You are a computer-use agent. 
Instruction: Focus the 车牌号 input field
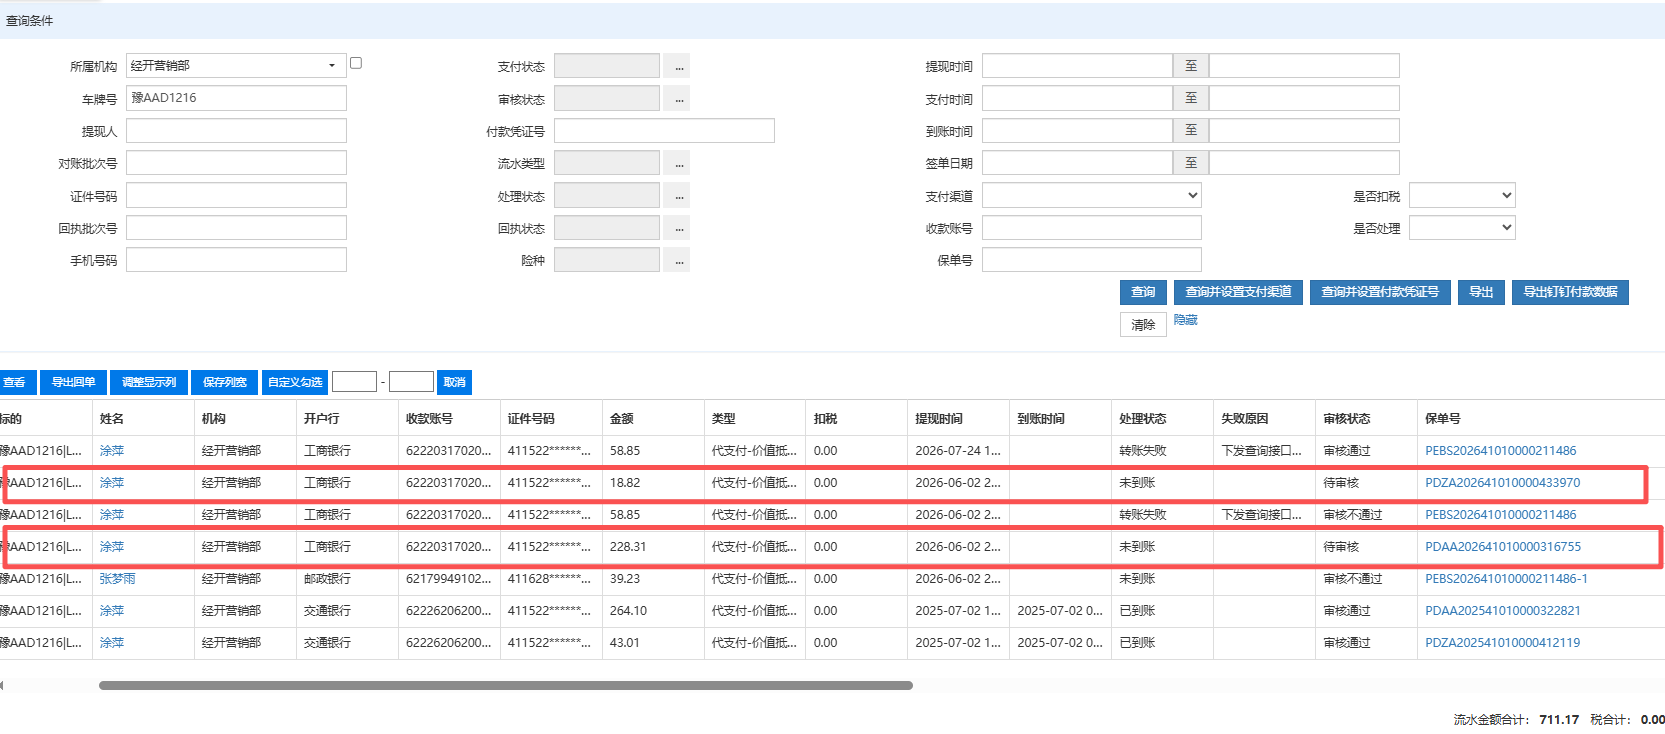(236, 98)
